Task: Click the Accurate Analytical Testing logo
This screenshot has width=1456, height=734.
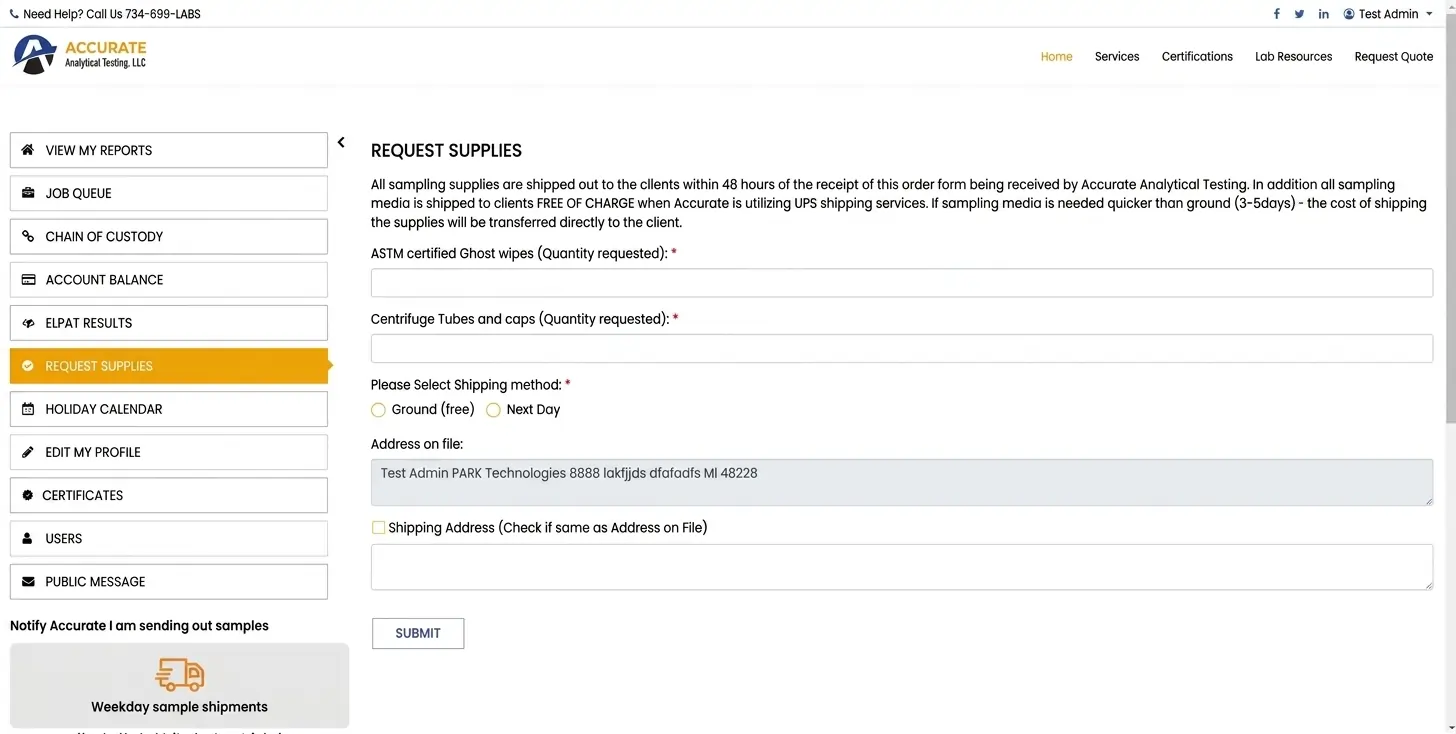Action: point(80,55)
